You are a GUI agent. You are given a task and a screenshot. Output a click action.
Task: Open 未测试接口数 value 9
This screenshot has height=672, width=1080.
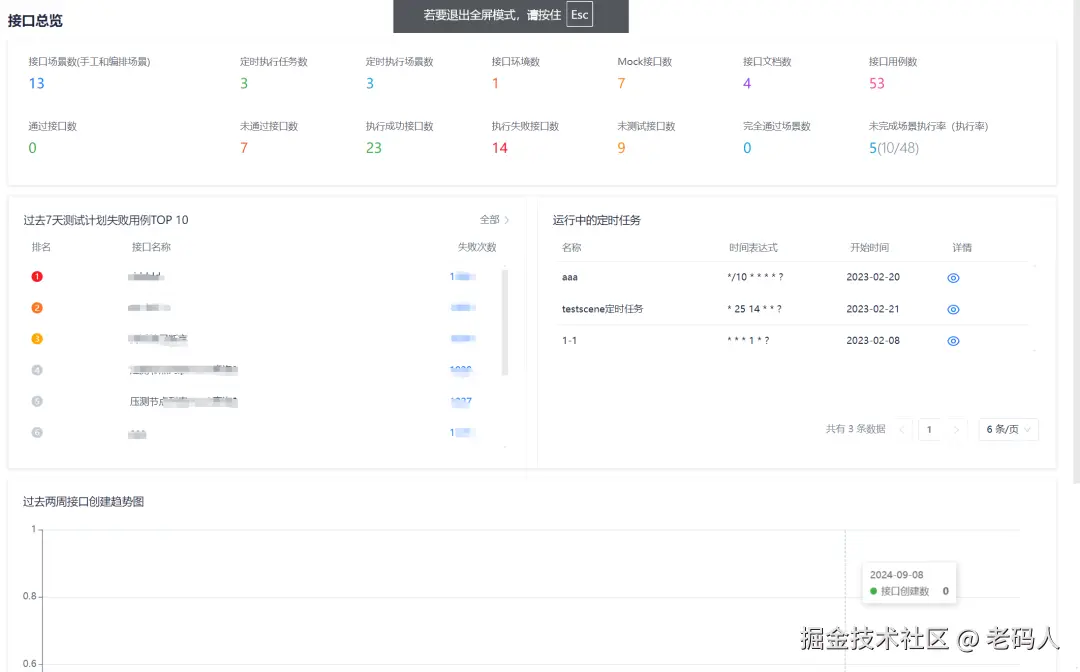621,147
